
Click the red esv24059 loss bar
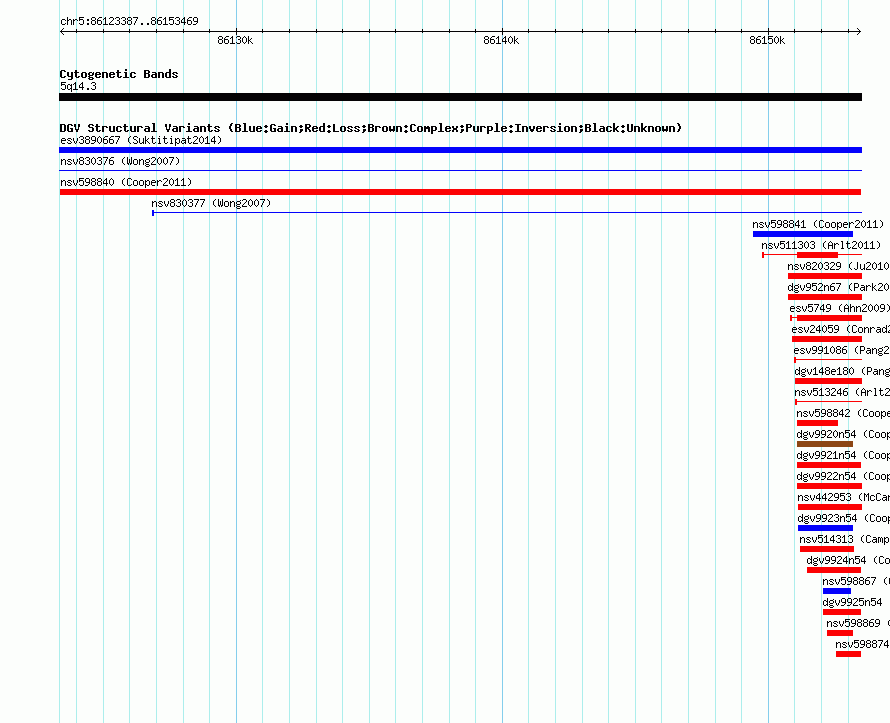pos(827,339)
